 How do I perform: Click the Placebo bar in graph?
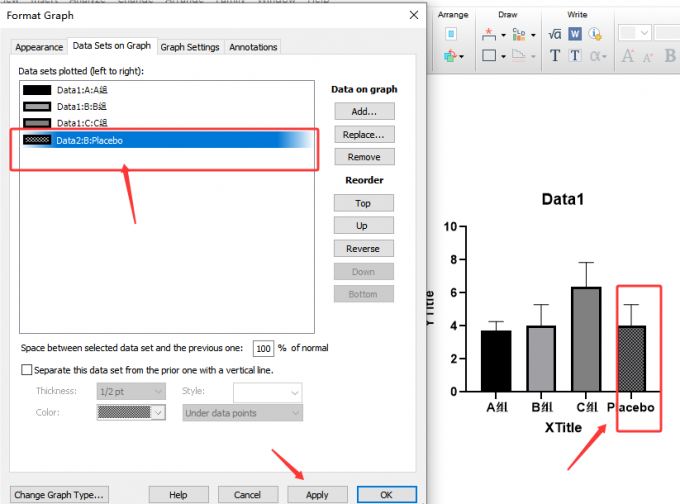click(631, 359)
